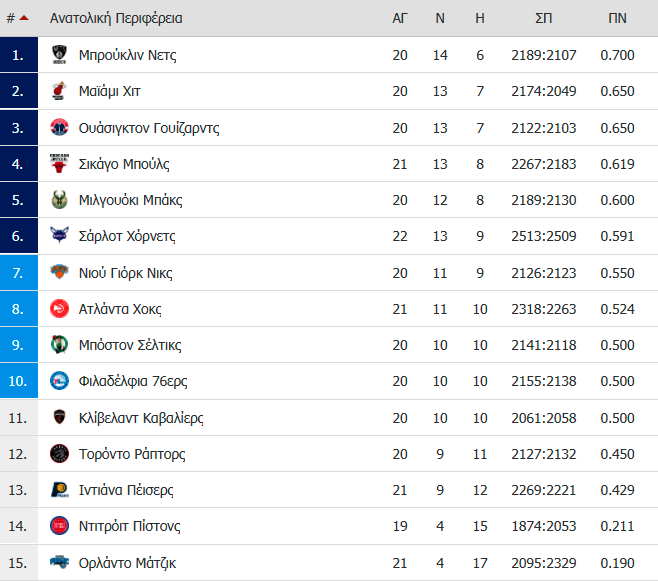Sort table by ΠΝ percentage column

coord(617,18)
